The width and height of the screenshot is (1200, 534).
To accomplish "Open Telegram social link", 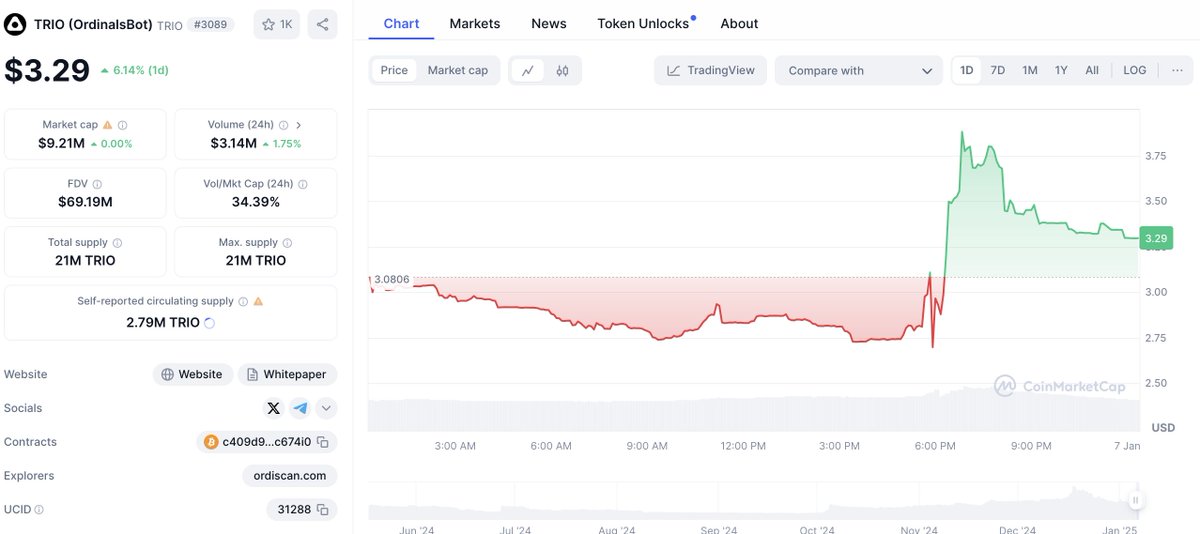I will (x=300, y=408).
